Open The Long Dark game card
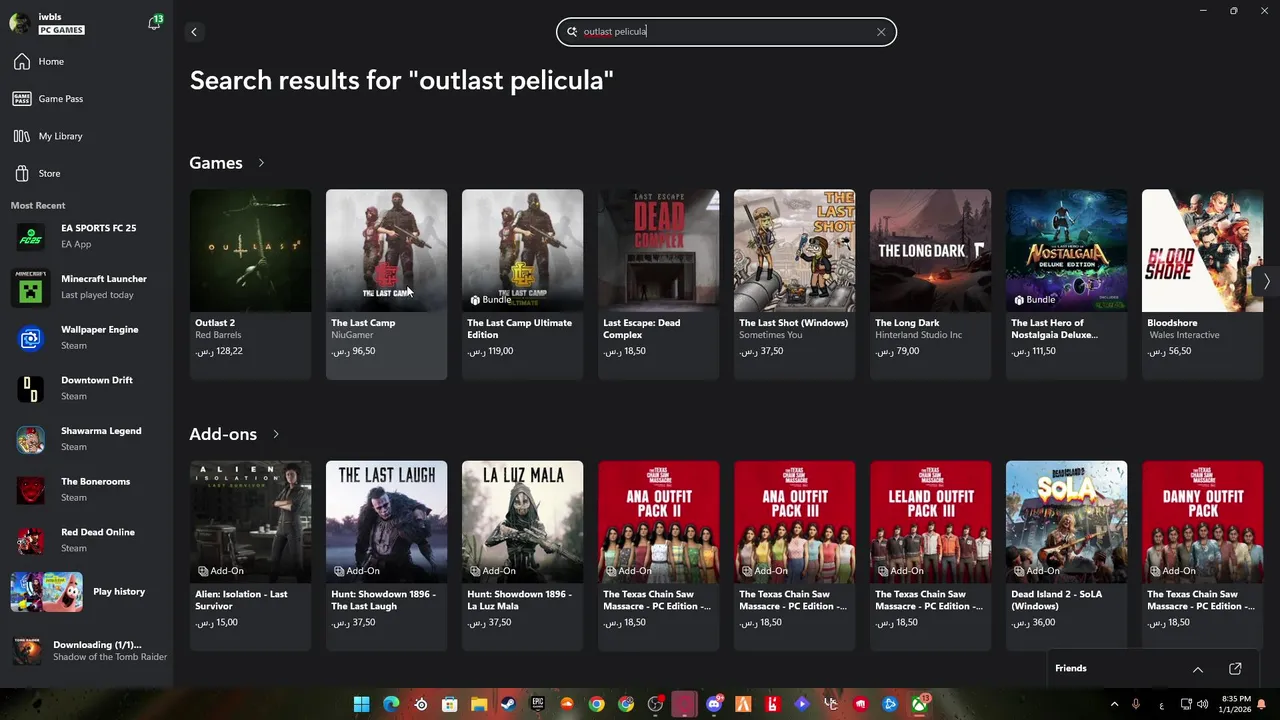The height and width of the screenshot is (720, 1280). (x=930, y=285)
